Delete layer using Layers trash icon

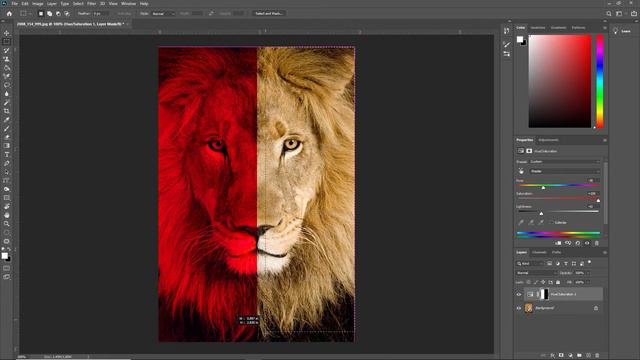[x=597, y=356]
